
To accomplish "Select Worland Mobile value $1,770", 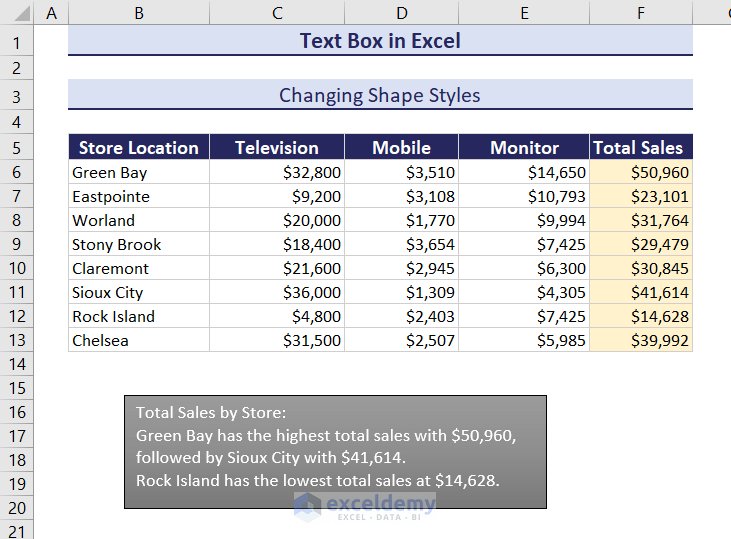I will coord(401,220).
